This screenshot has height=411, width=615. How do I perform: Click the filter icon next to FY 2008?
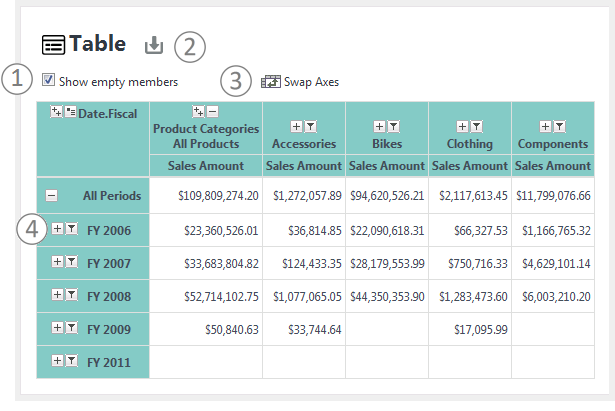(x=71, y=294)
